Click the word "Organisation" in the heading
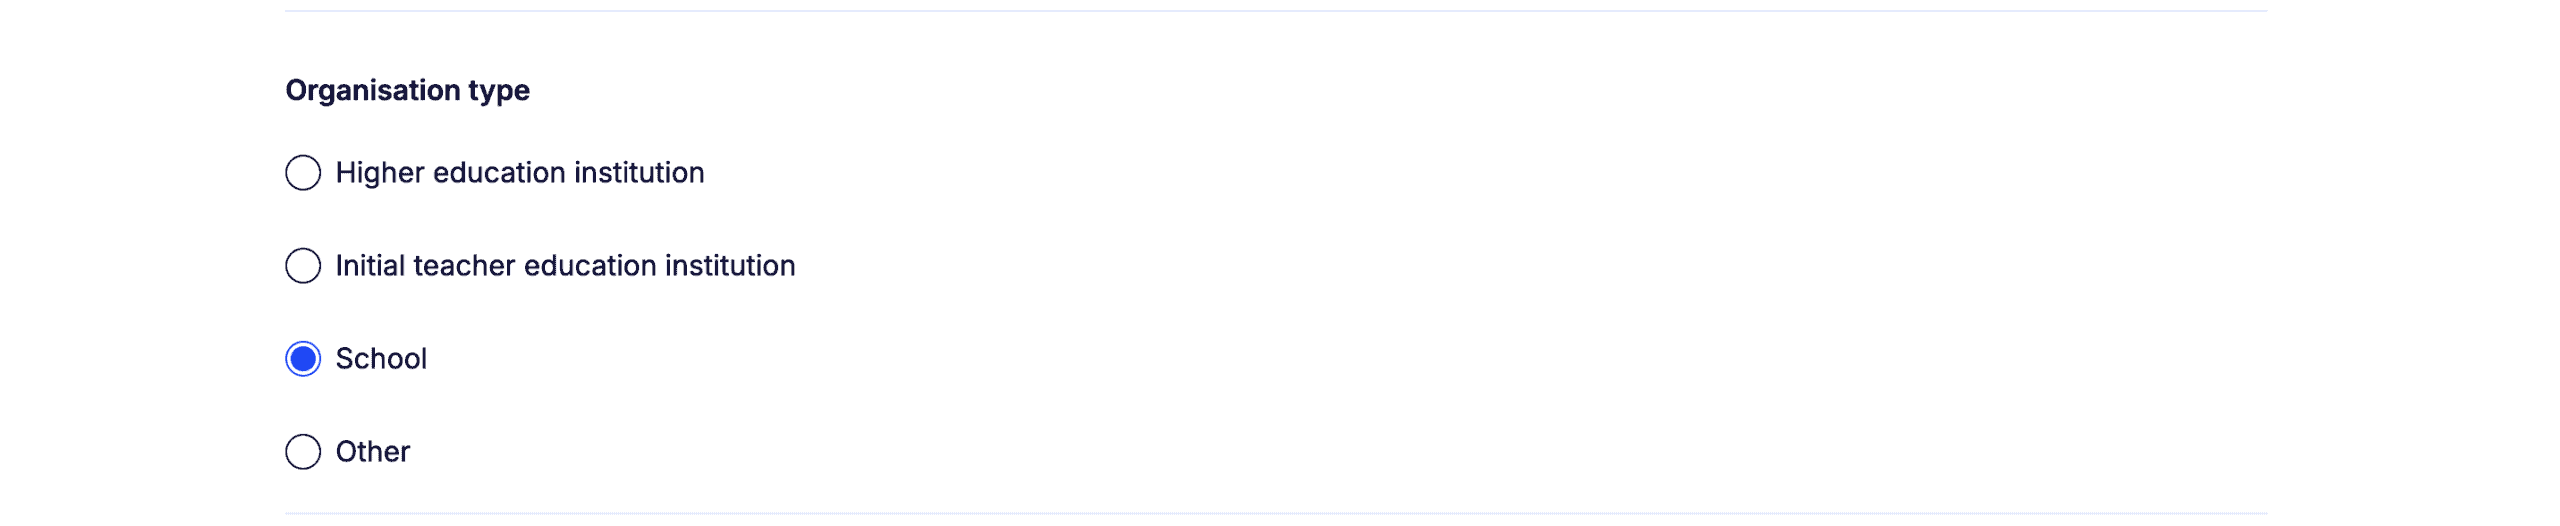The height and width of the screenshot is (526, 2560). point(373,90)
